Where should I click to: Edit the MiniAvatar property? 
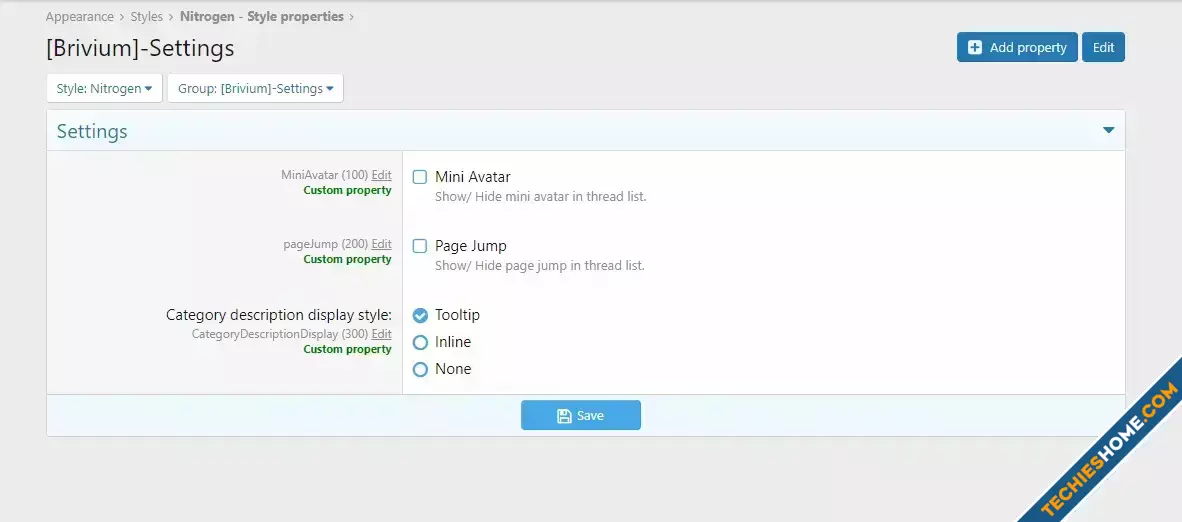click(381, 175)
